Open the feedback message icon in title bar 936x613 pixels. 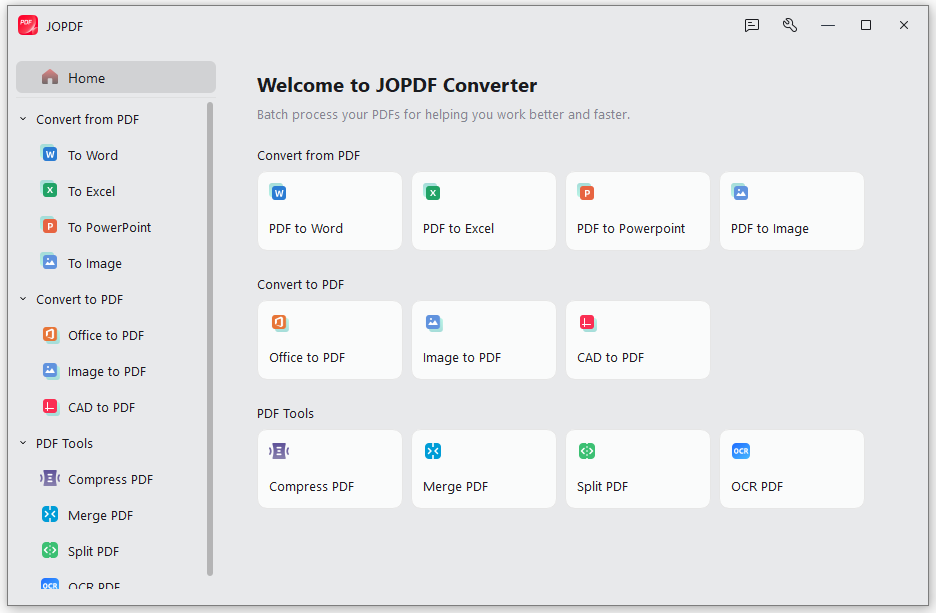(x=752, y=25)
